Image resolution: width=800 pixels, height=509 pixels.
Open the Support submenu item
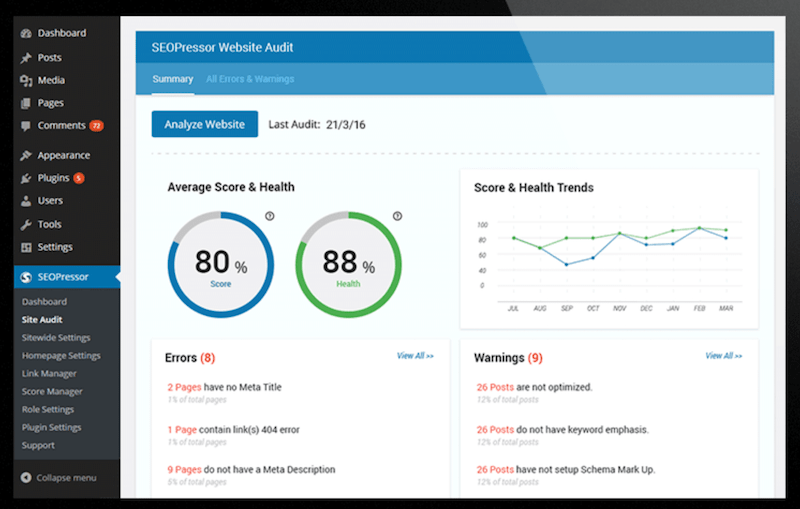pos(38,445)
